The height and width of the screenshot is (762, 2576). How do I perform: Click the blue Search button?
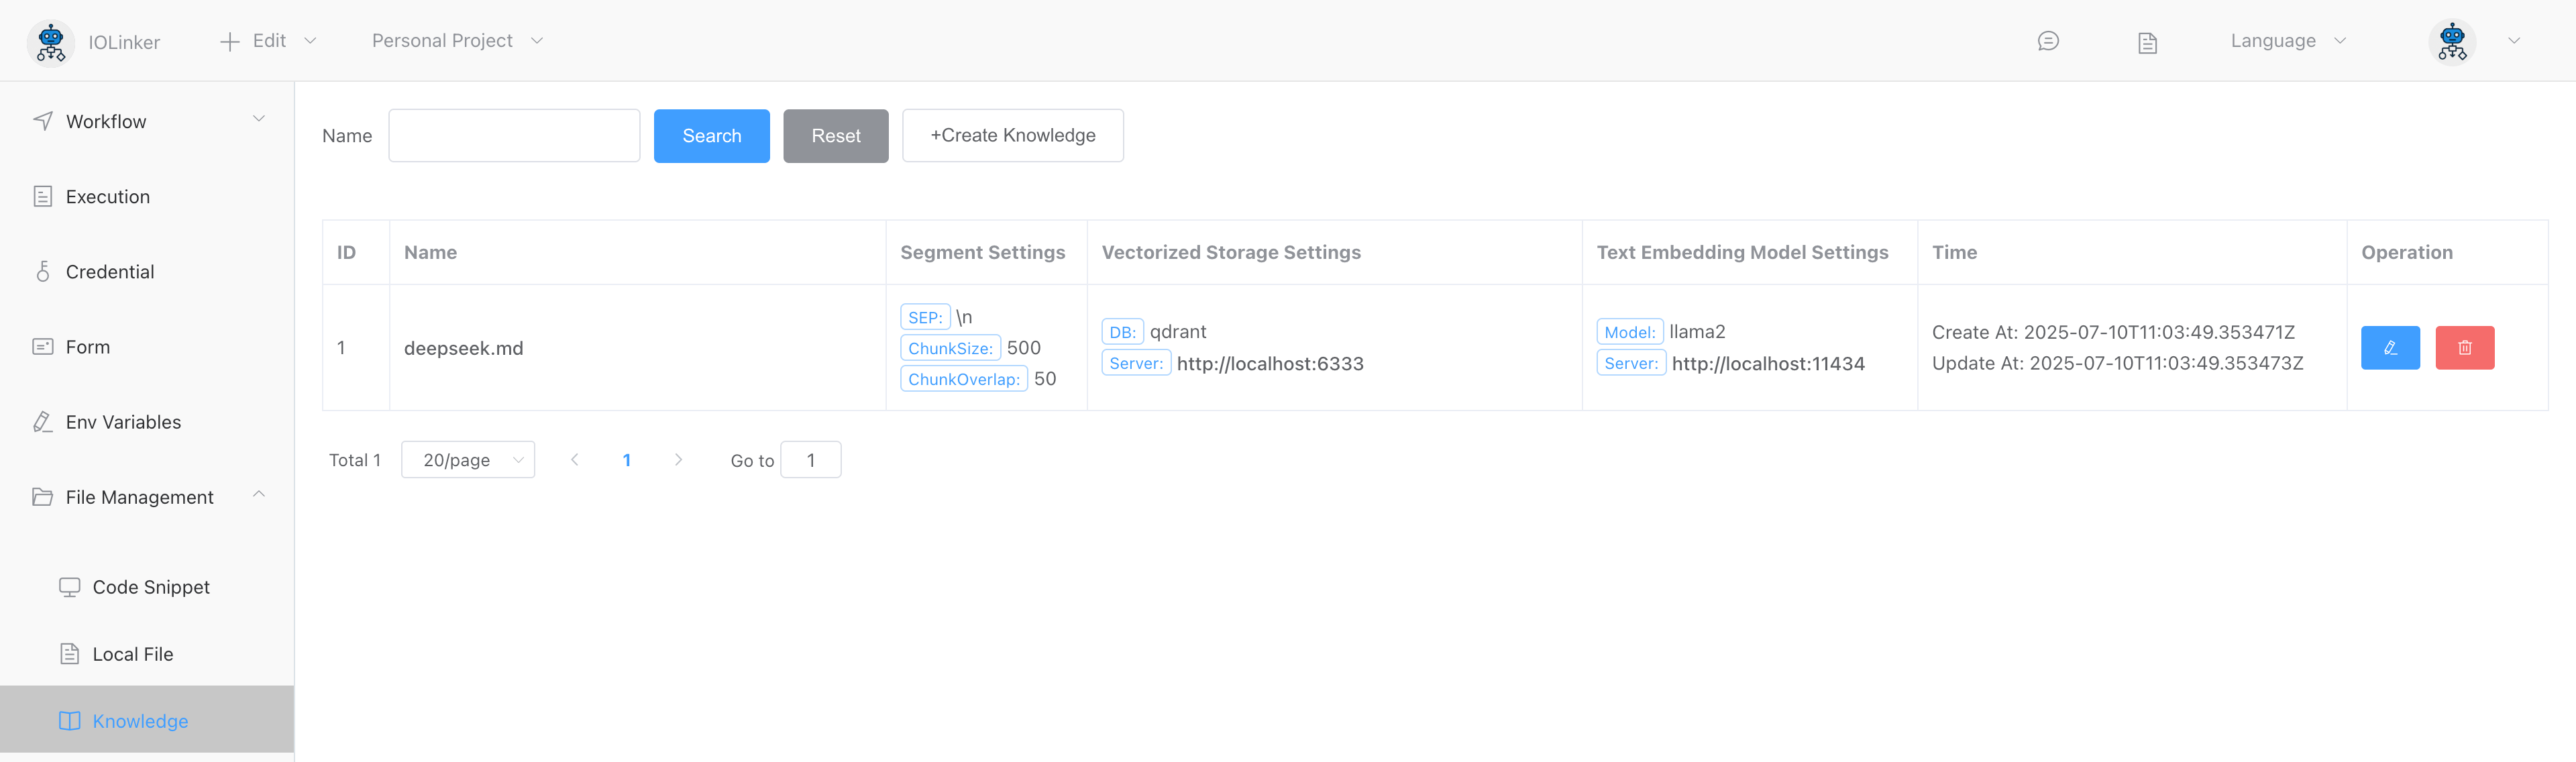click(x=711, y=136)
